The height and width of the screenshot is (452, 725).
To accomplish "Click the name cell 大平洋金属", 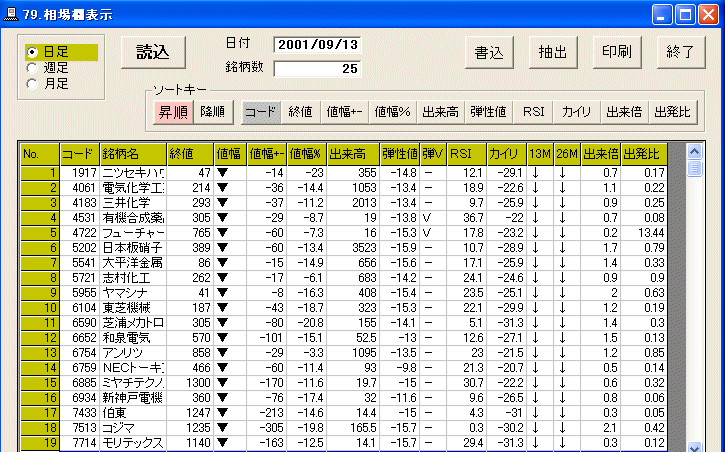I will coord(133,263).
